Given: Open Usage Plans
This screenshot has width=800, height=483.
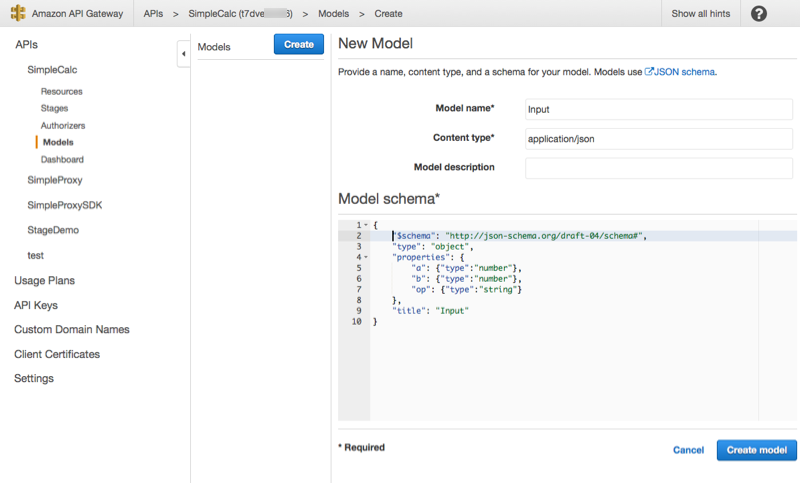Looking at the screenshot, I should coord(44,281).
